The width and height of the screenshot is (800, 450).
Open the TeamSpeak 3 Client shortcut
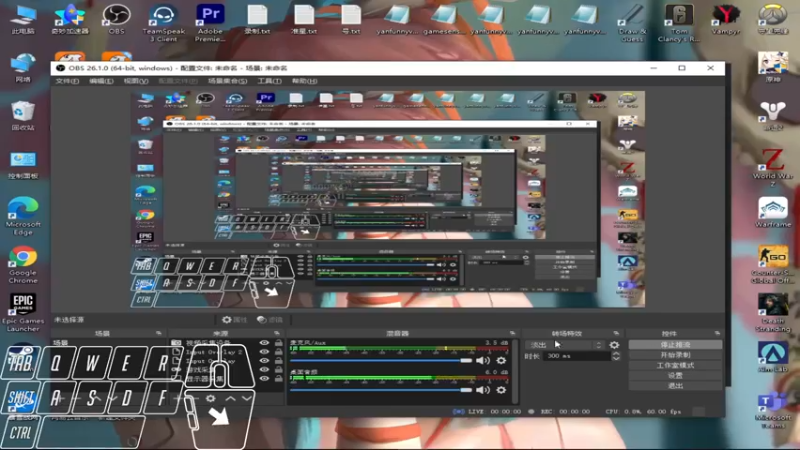(x=163, y=22)
